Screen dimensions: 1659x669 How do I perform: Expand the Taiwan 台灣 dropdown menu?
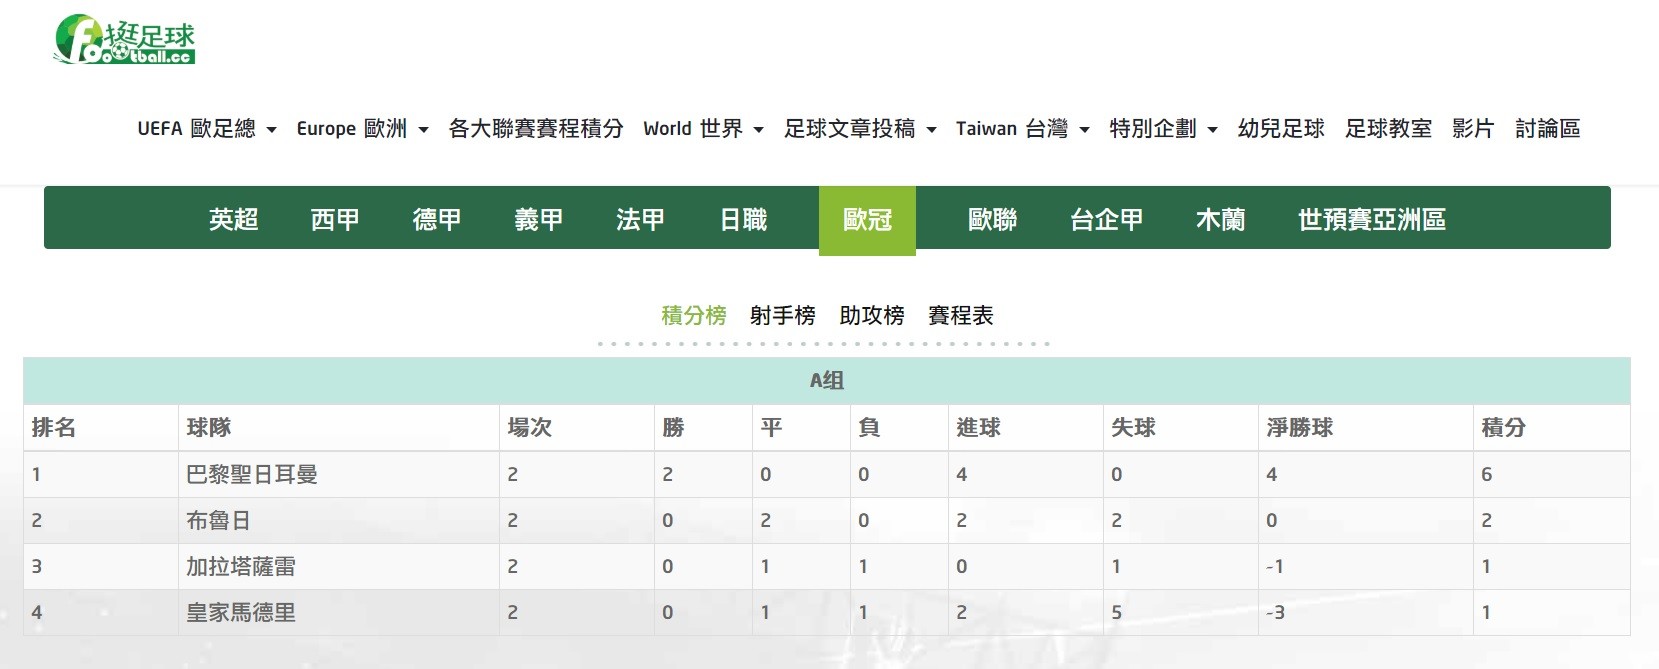coord(1022,129)
